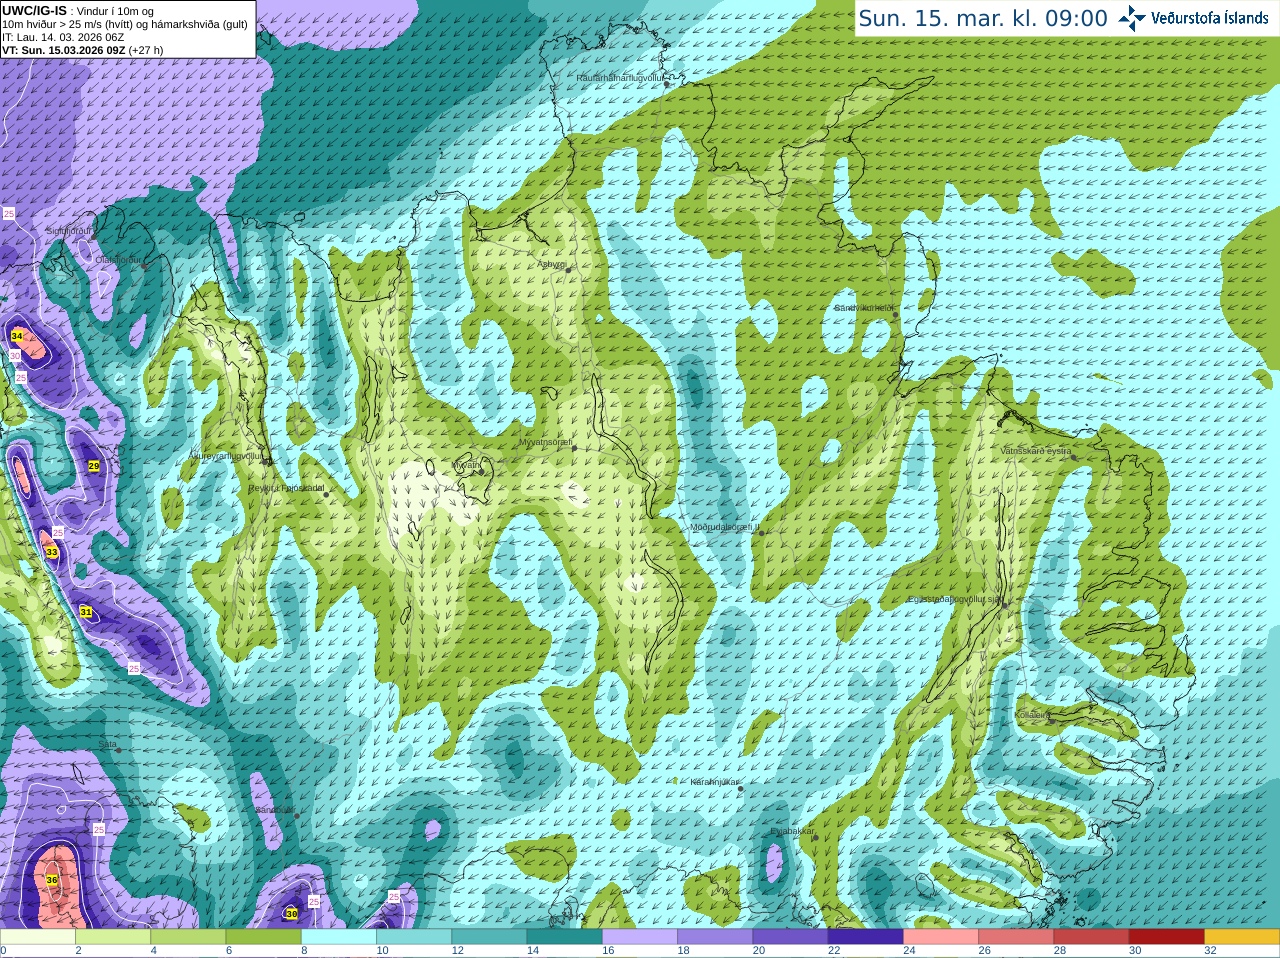This screenshot has height=958, width=1280.
Task: Select the 14–16 m/s legend color
Action: (x=565, y=937)
